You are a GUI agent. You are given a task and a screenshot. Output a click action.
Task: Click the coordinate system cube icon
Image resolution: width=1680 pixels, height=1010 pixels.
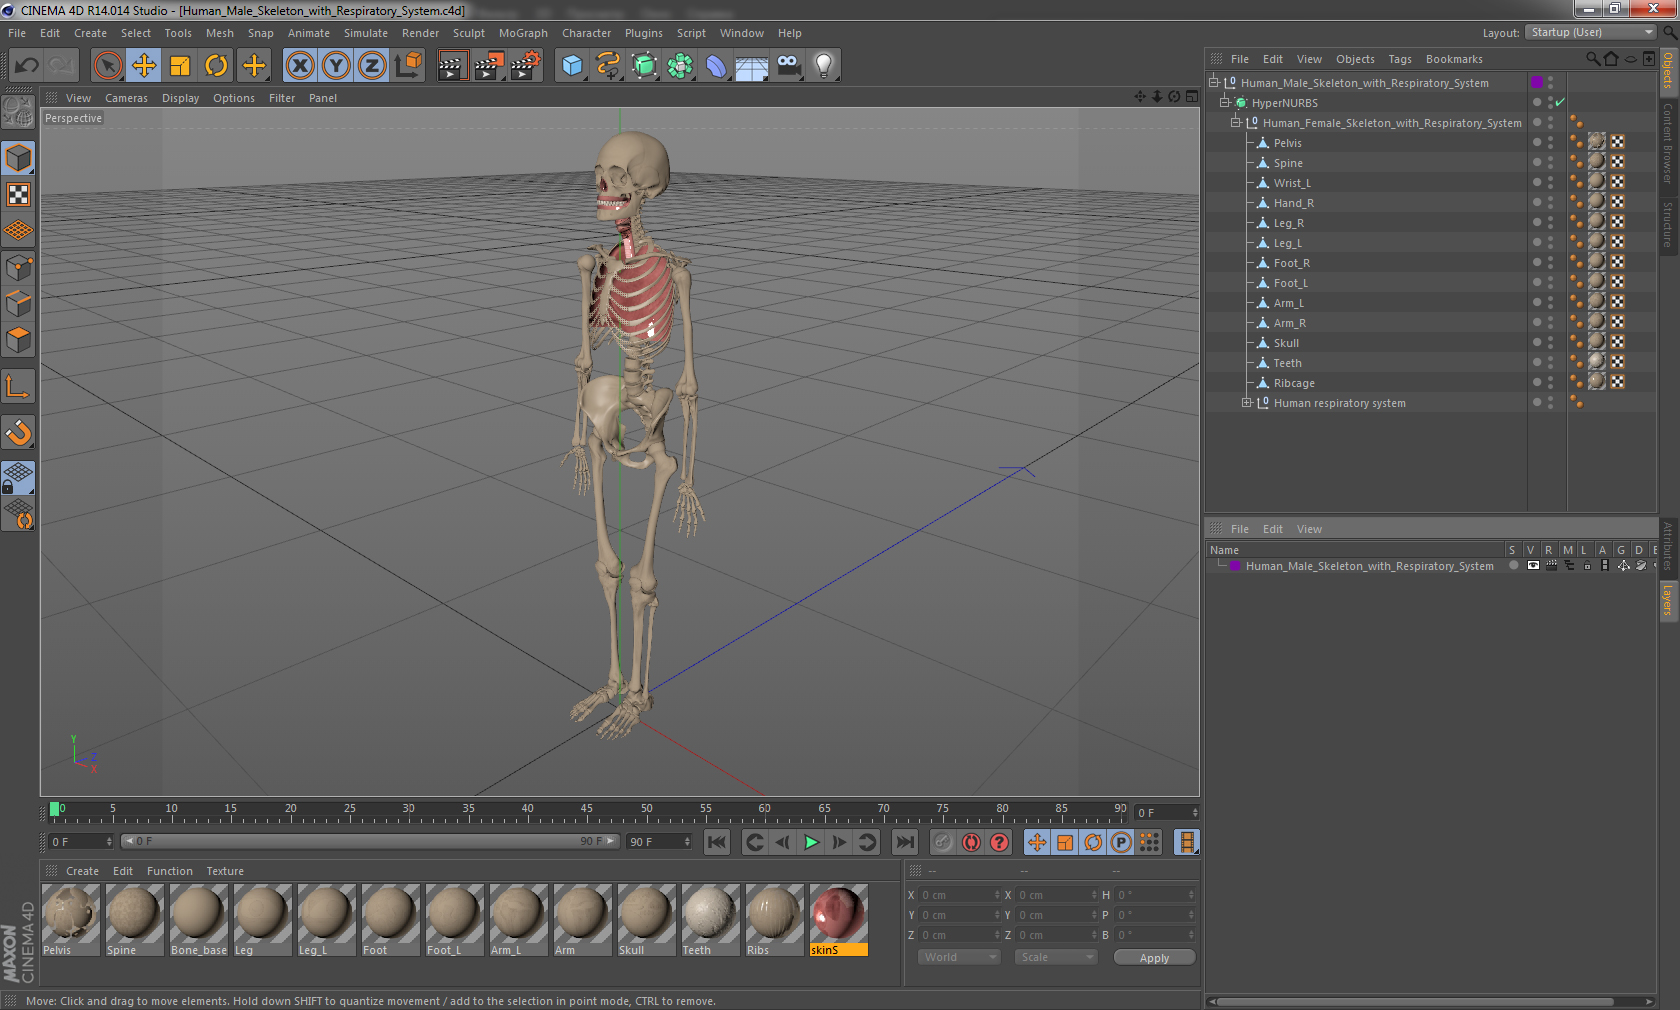pyautogui.click(x=408, y=66)
